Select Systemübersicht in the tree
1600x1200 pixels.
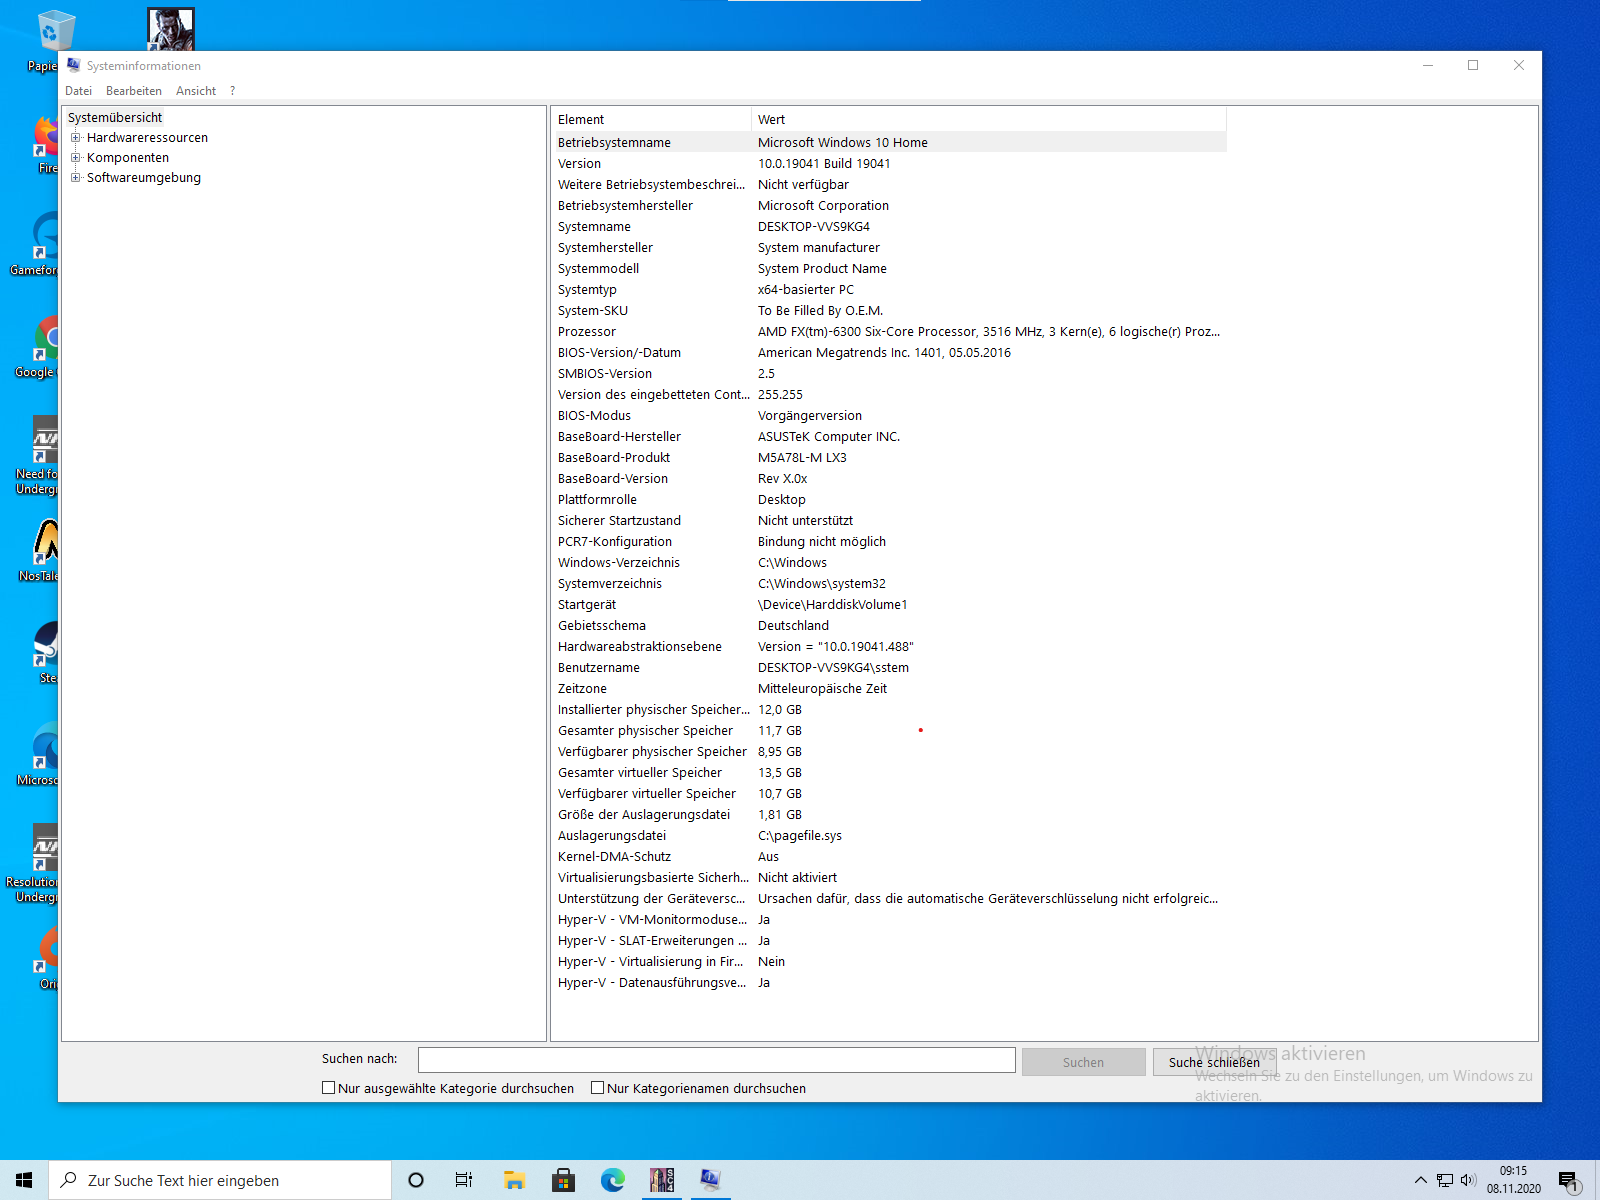pyautogui.click(x=115, y=118)
